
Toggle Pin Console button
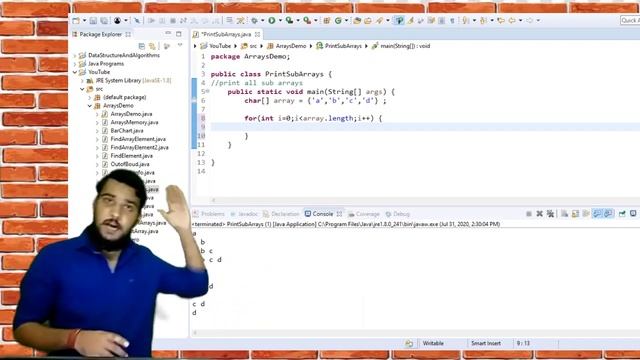(x=622, y=214)
